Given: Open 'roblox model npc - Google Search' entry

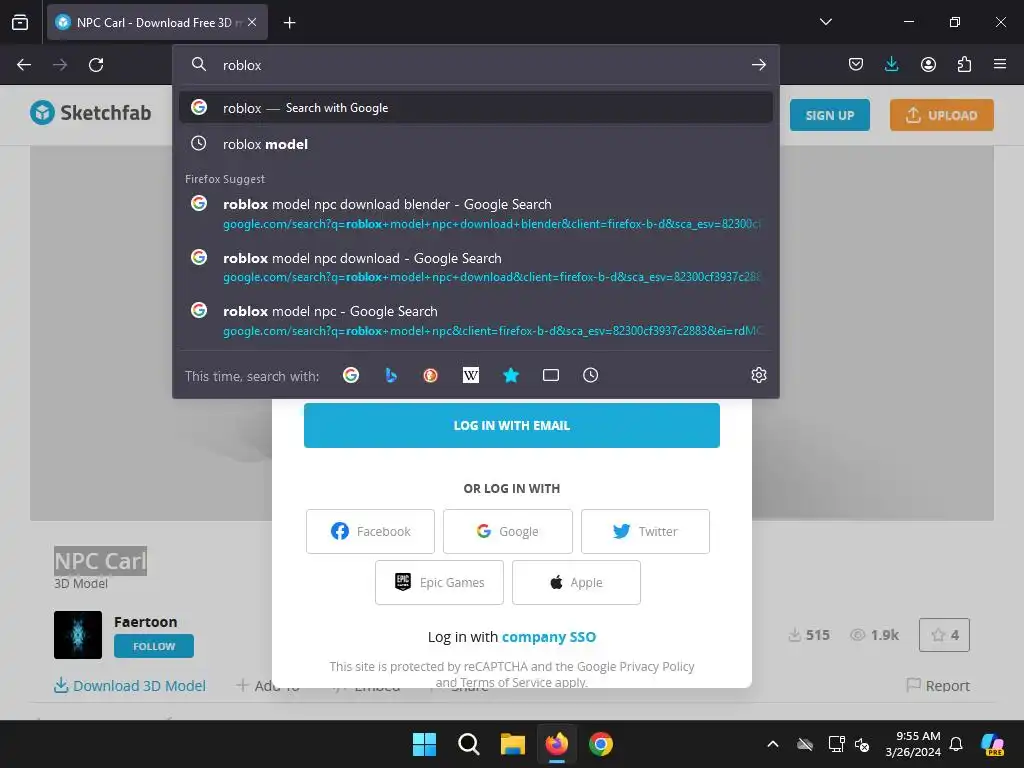Looking at the screenshot, I should click(x=475, y=321).
